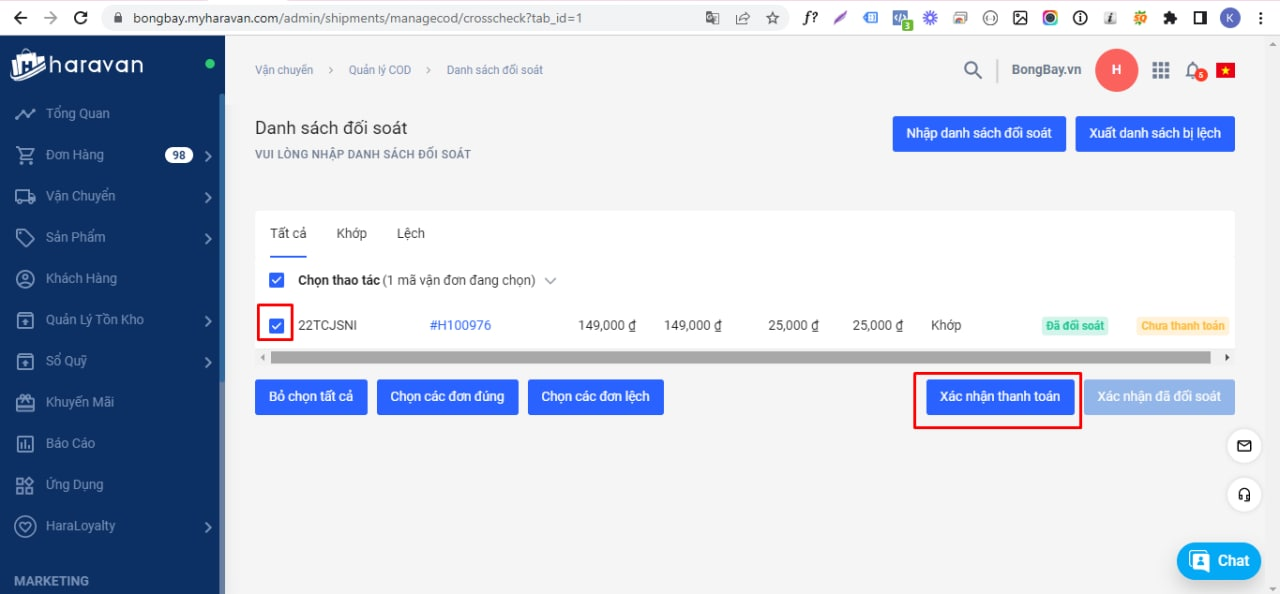Click the red H user avatar
The width and height of the screenshot is (1280, 594).
[x=1116, y=70]
